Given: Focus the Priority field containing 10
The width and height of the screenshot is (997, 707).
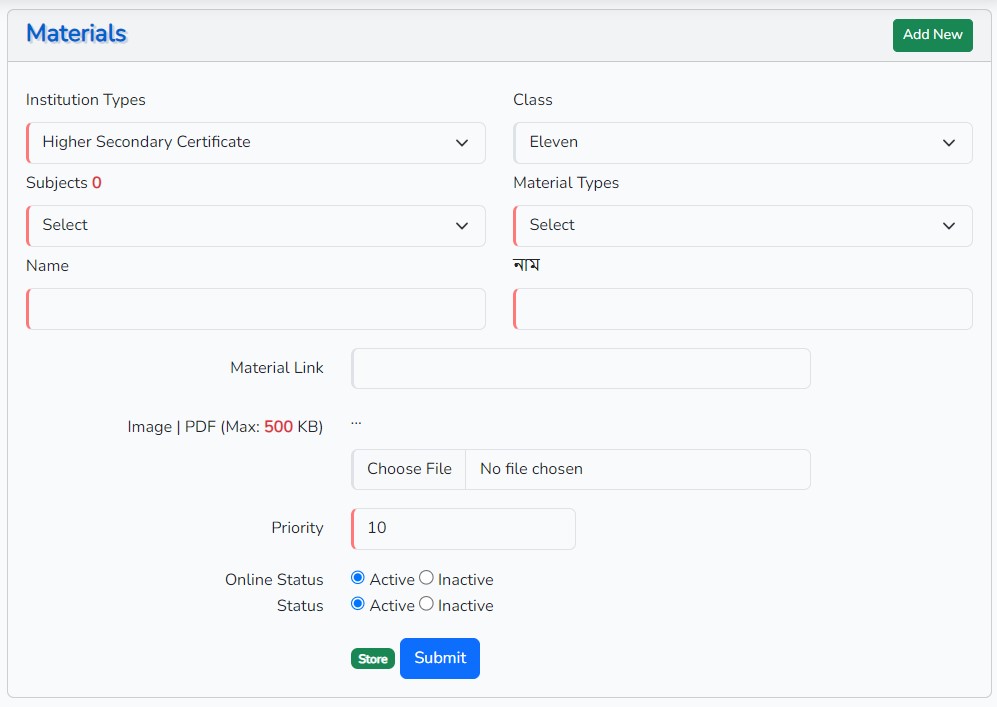Looking at the screenshot, I should (x=464, y=528).
